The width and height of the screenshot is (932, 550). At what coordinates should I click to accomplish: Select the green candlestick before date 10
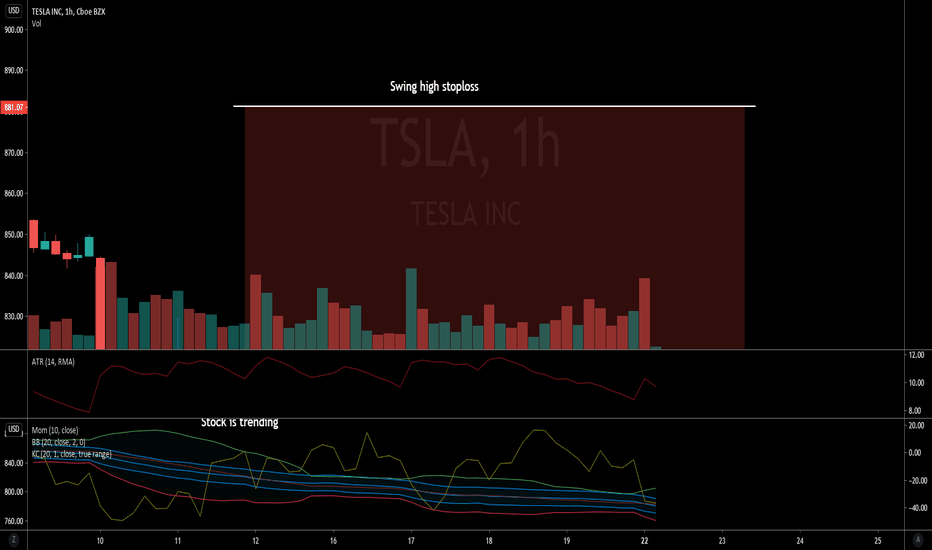89,246
